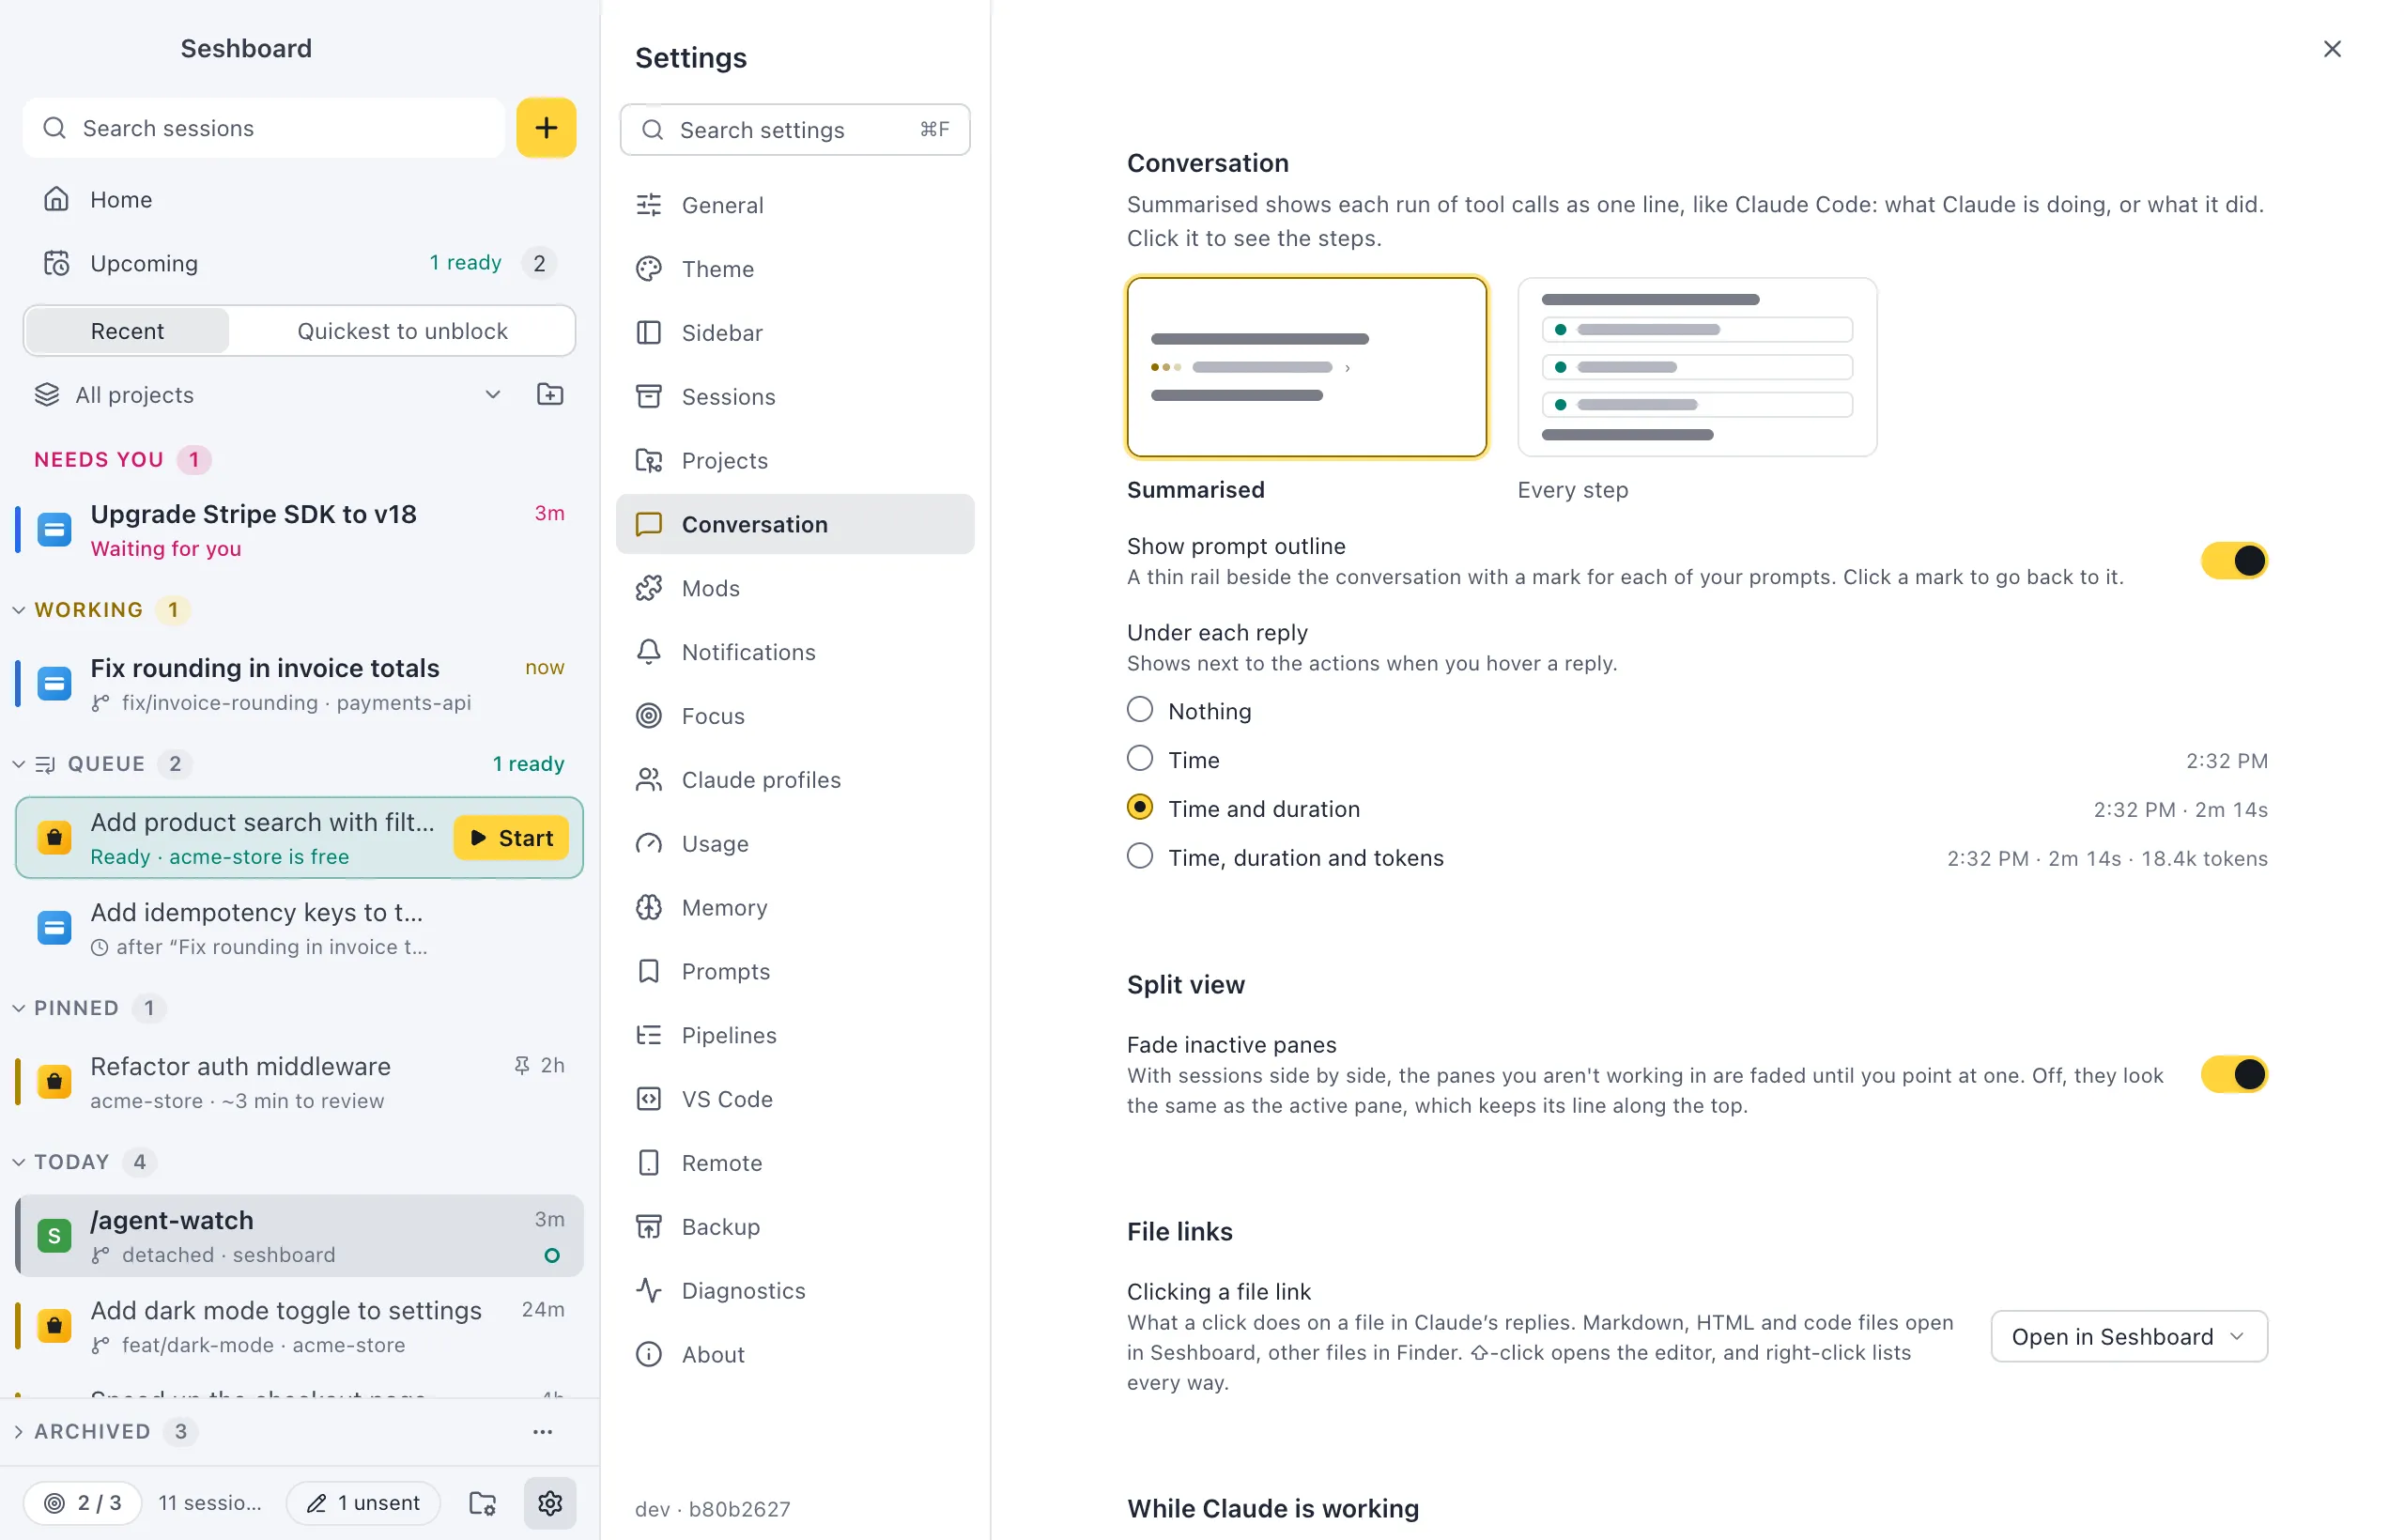This screenshot has height=1540, width=2404.
Task: Click the folder settings icon in bottom bar
Action: pyautogui.click(x=483, y=1502)
